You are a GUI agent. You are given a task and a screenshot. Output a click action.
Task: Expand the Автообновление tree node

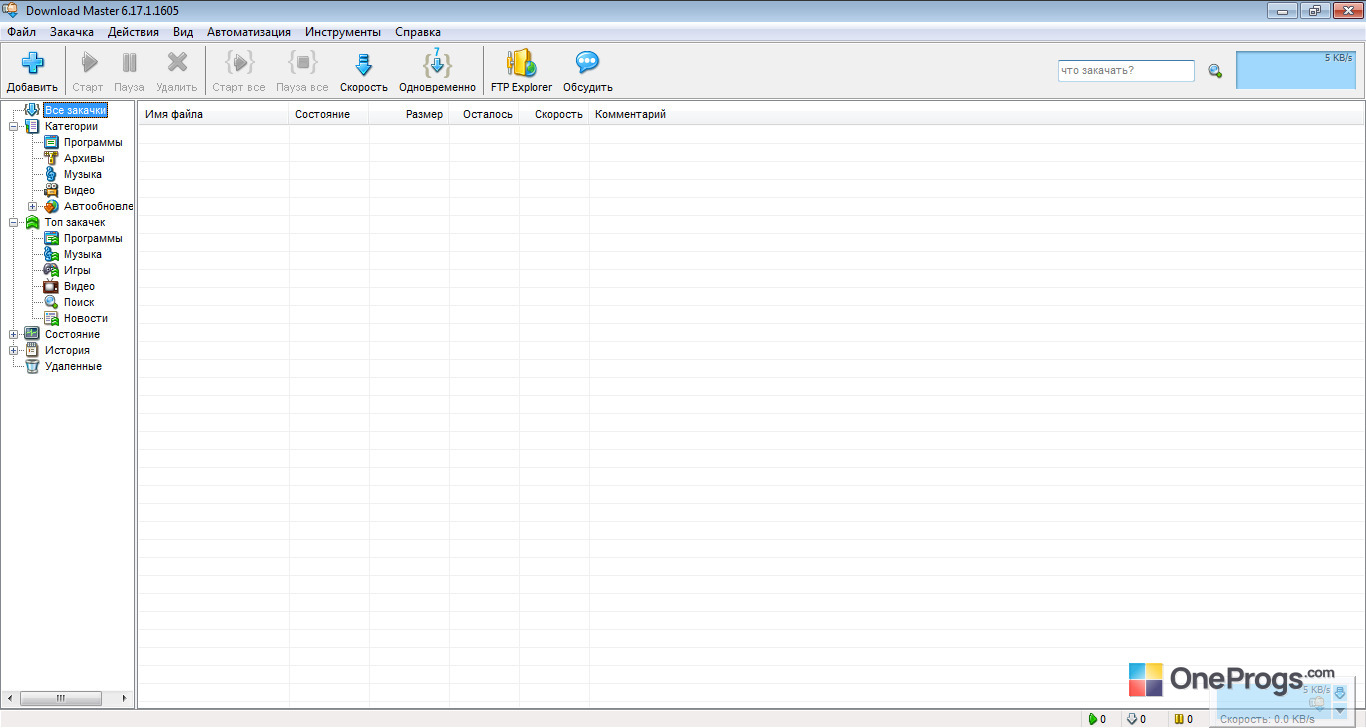point(32,206)
